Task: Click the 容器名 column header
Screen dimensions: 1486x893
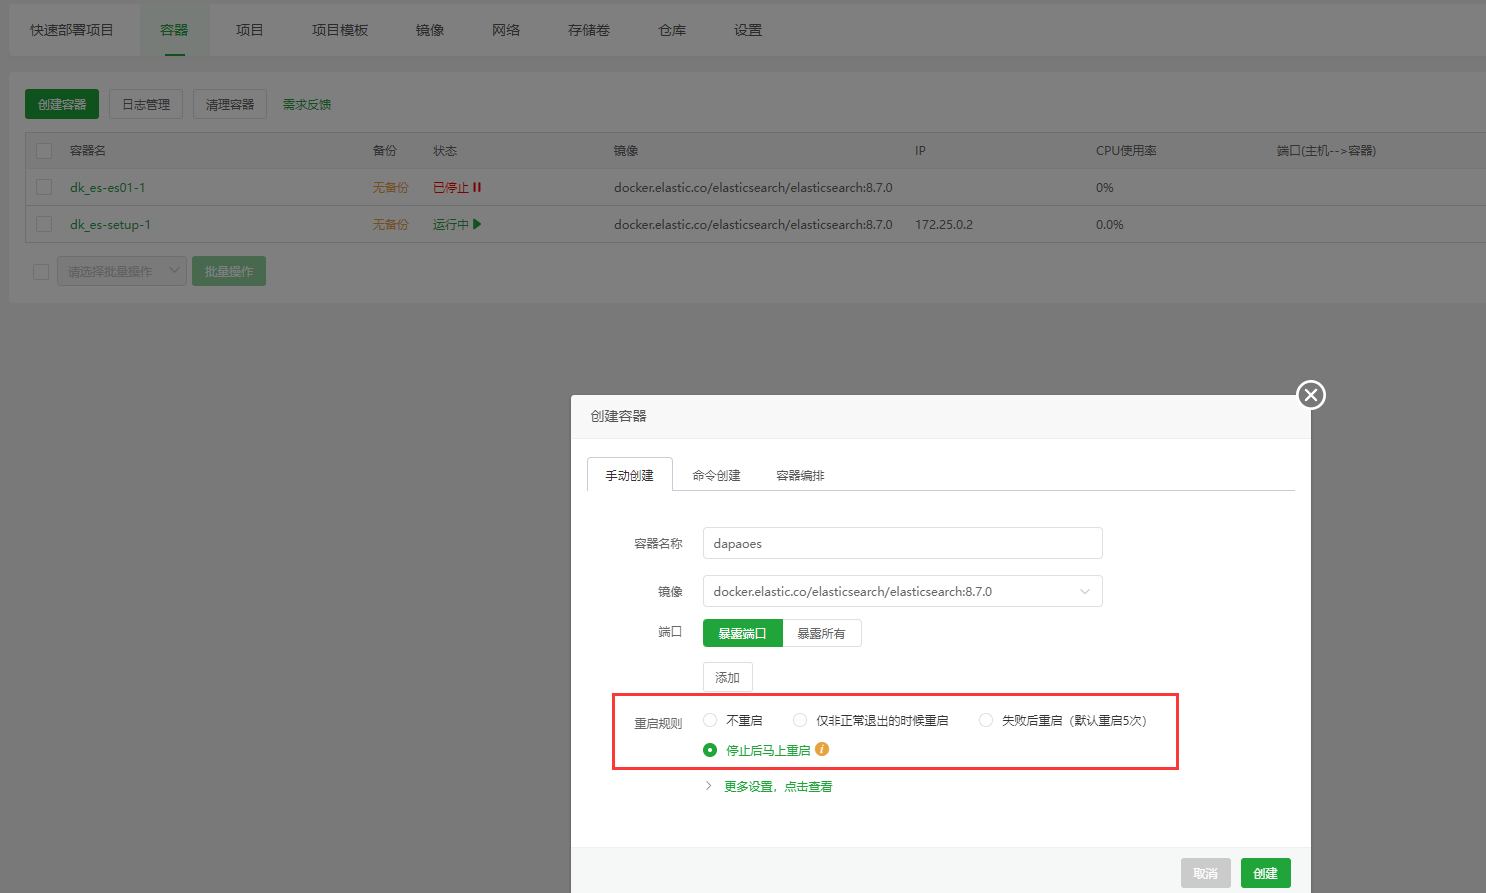Action: click(x=88, y=151)
